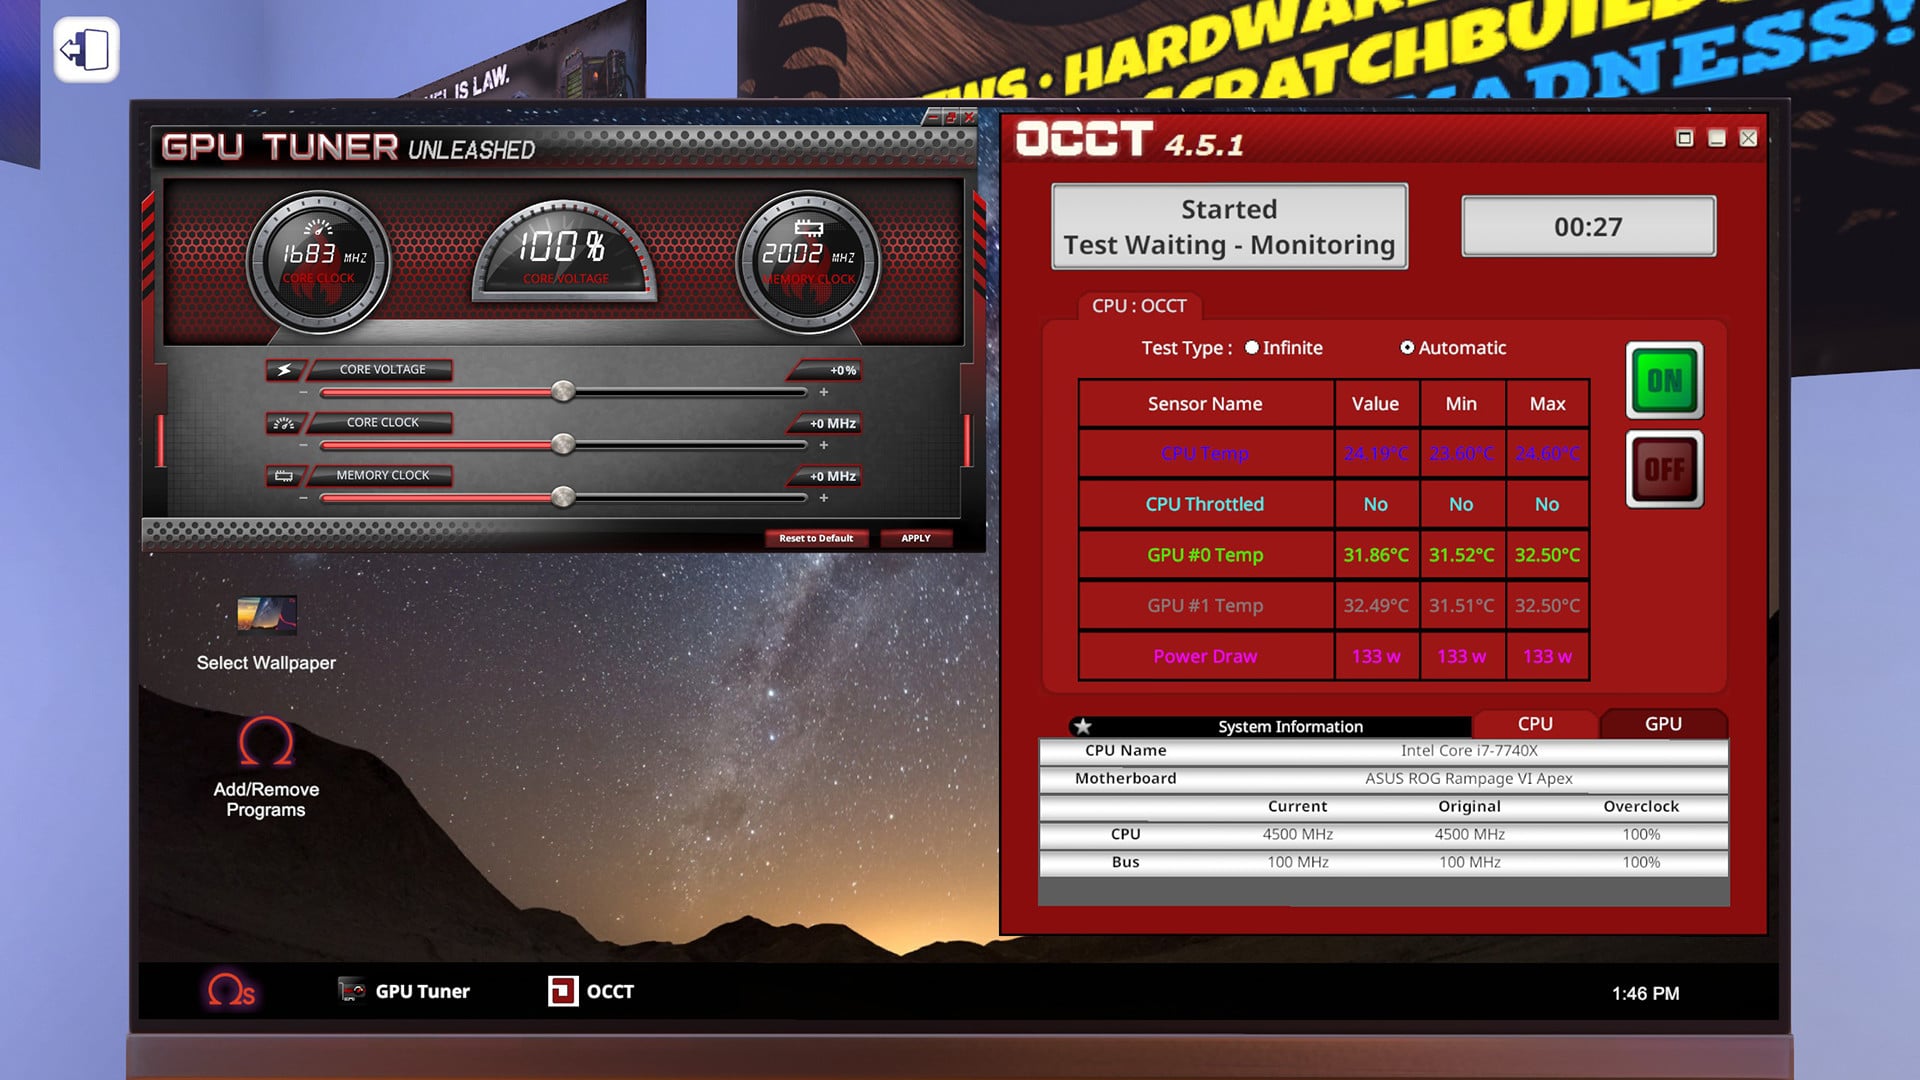
Task: Select the Infinite test type radio button
Action: [x=1250, y=347]
